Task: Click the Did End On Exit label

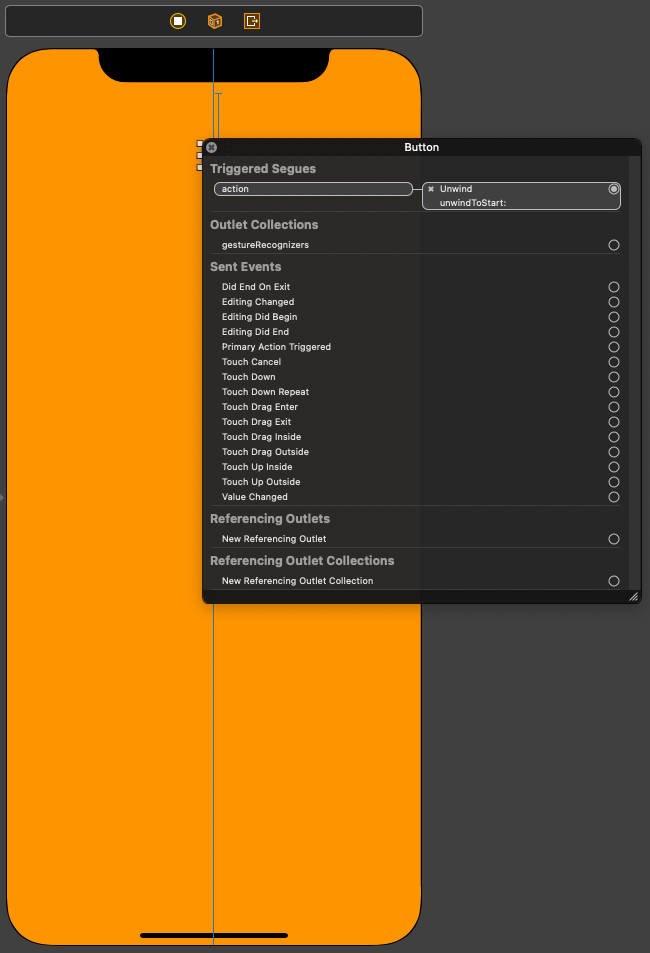Action: [255, 287]
